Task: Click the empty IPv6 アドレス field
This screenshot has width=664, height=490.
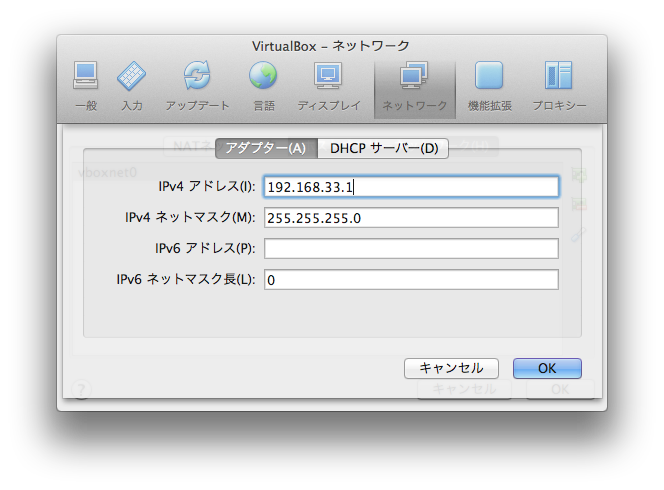Action: tap(411, 249)
